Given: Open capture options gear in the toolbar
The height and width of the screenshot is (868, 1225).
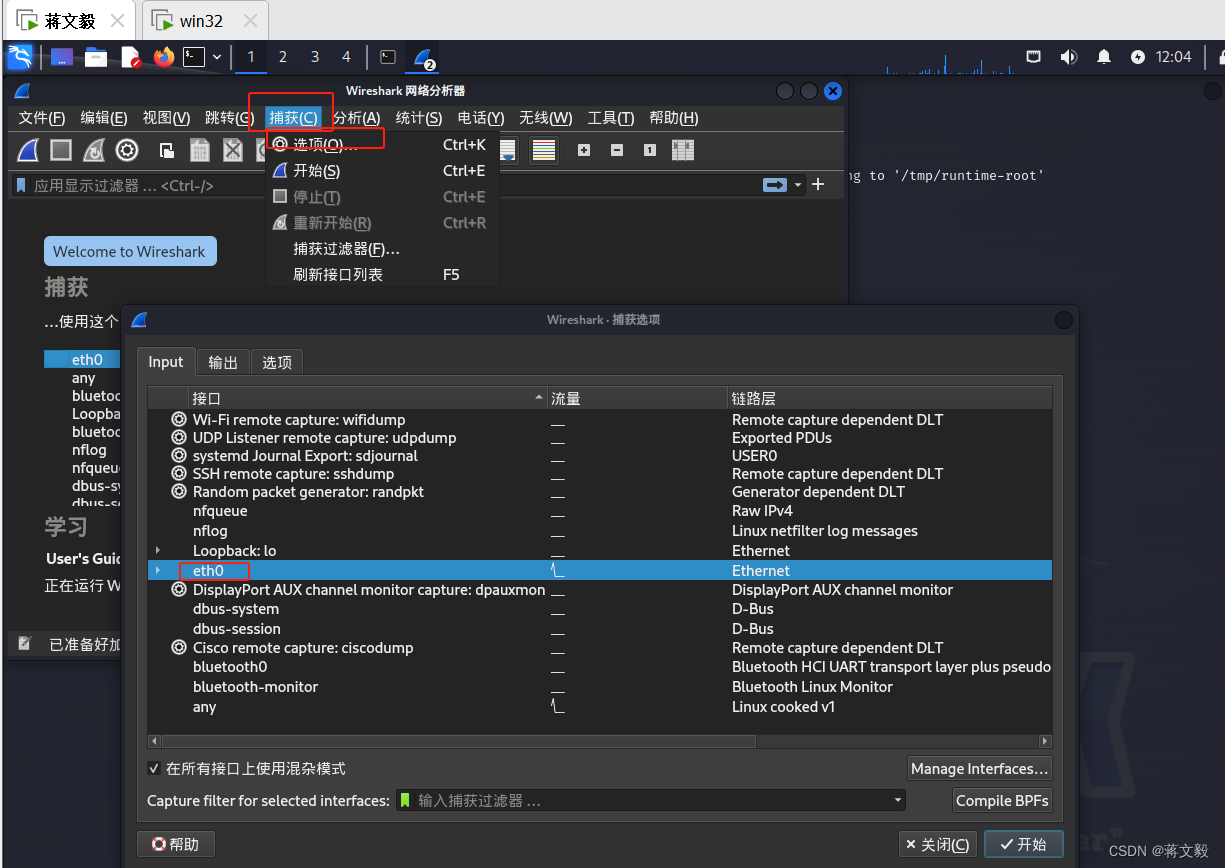Looking at the screenshot, I should pos(127,150).
